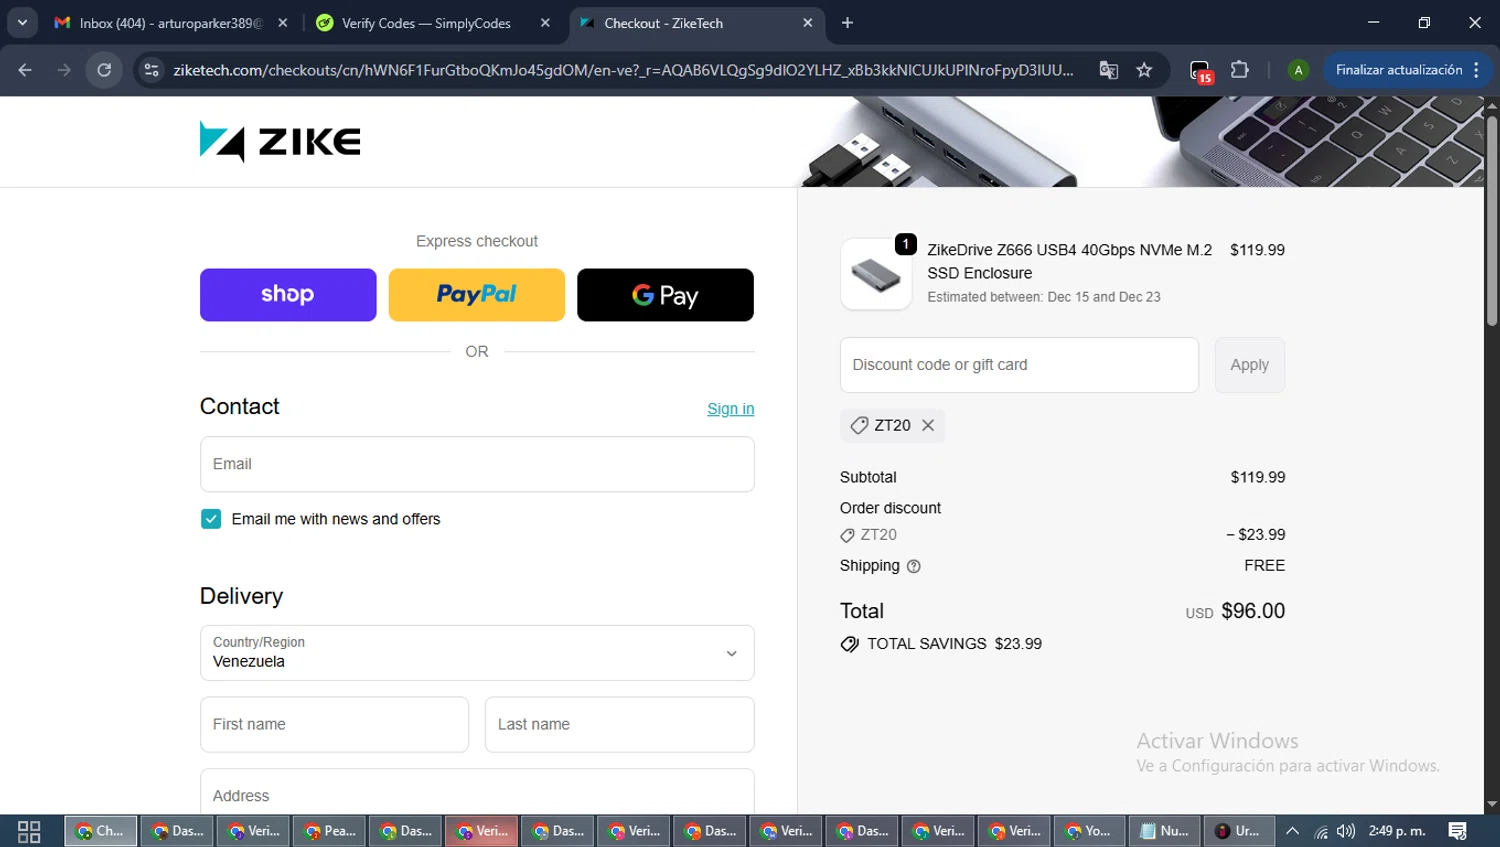This screenshot has height=847, width=1500.
Task: Open the Chrome profile avatar
Action: click(x=1298, y=70)
